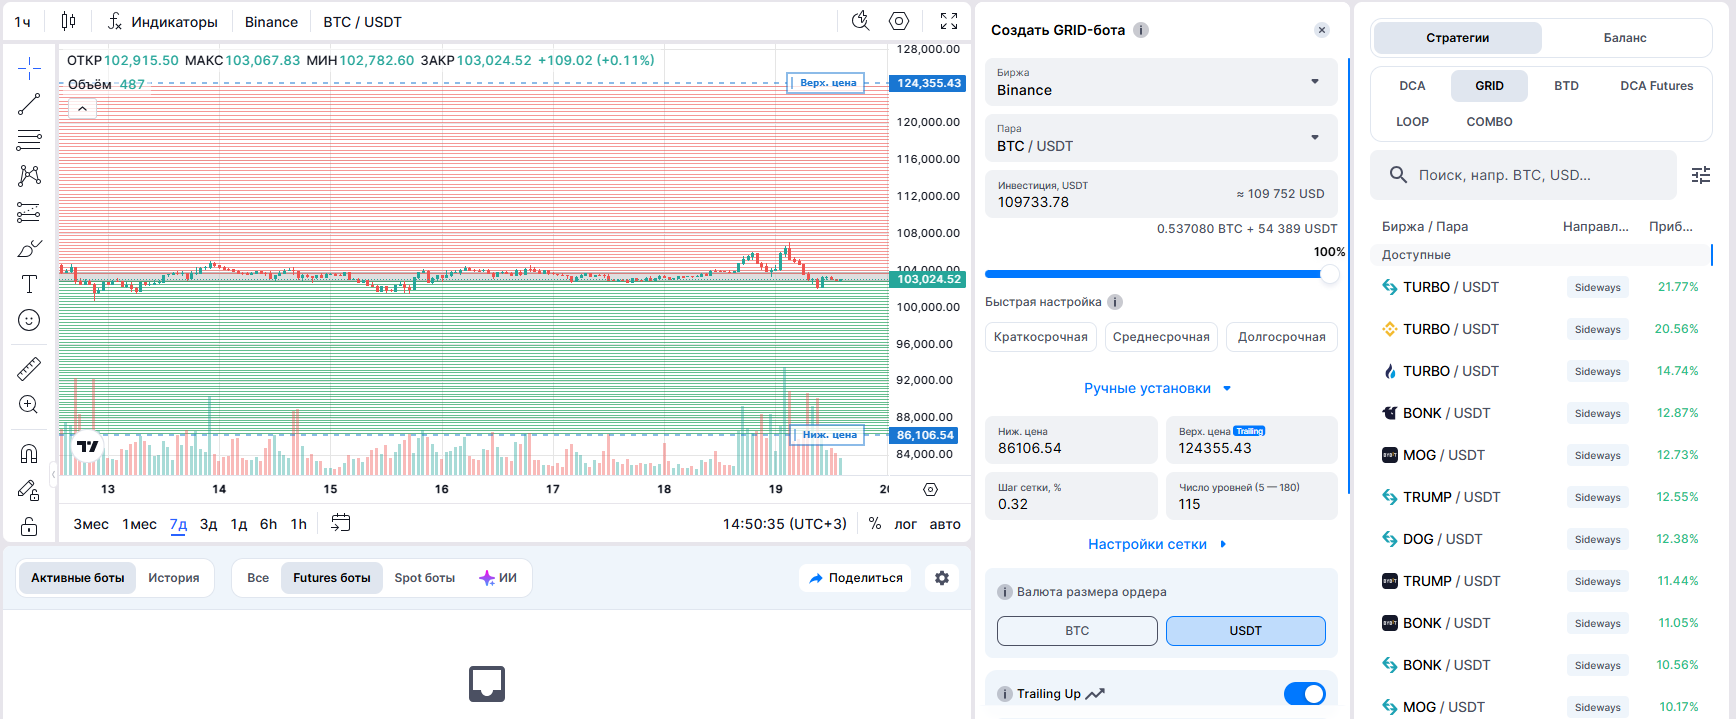This screenshot has height=719, width=1736.
Task: Open the 1ч timeframe dropdown
Action: pyautogui.click(x=22, y=21)
